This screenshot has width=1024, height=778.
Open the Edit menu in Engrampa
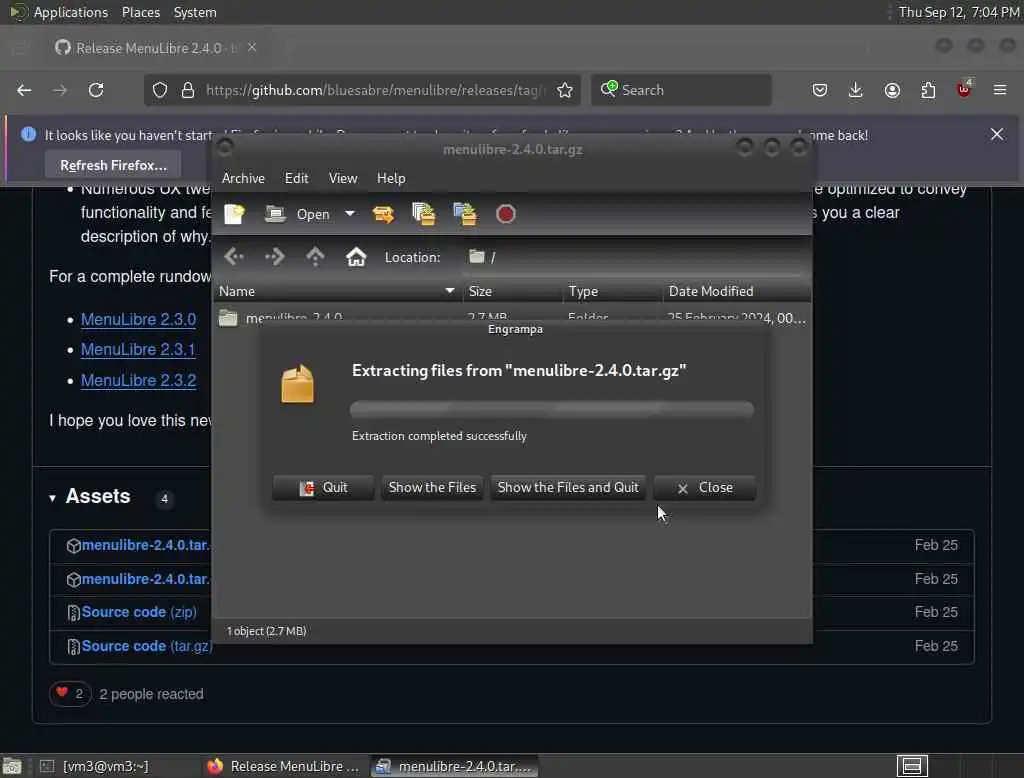(296, 178)
